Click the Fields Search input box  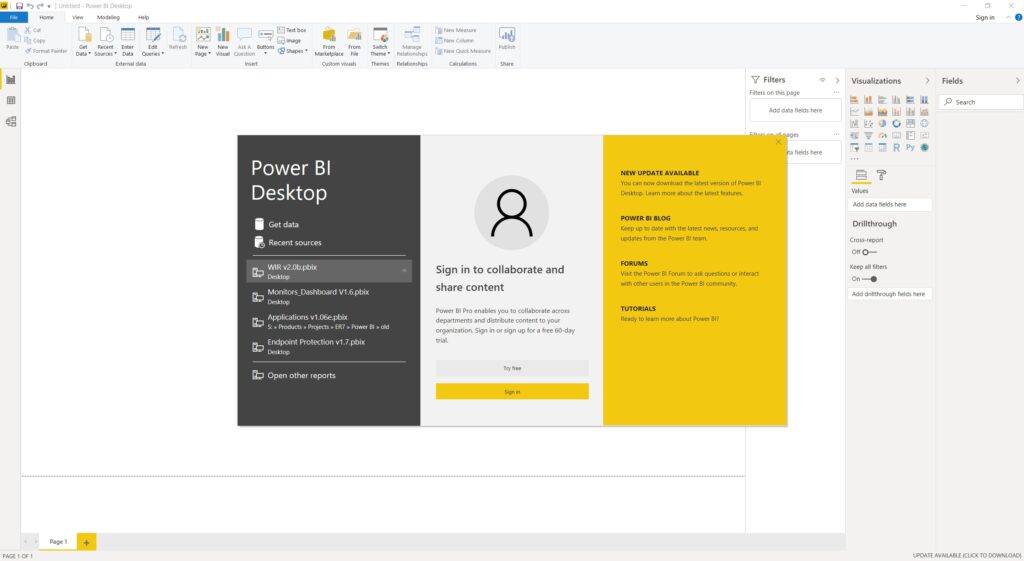984,102
